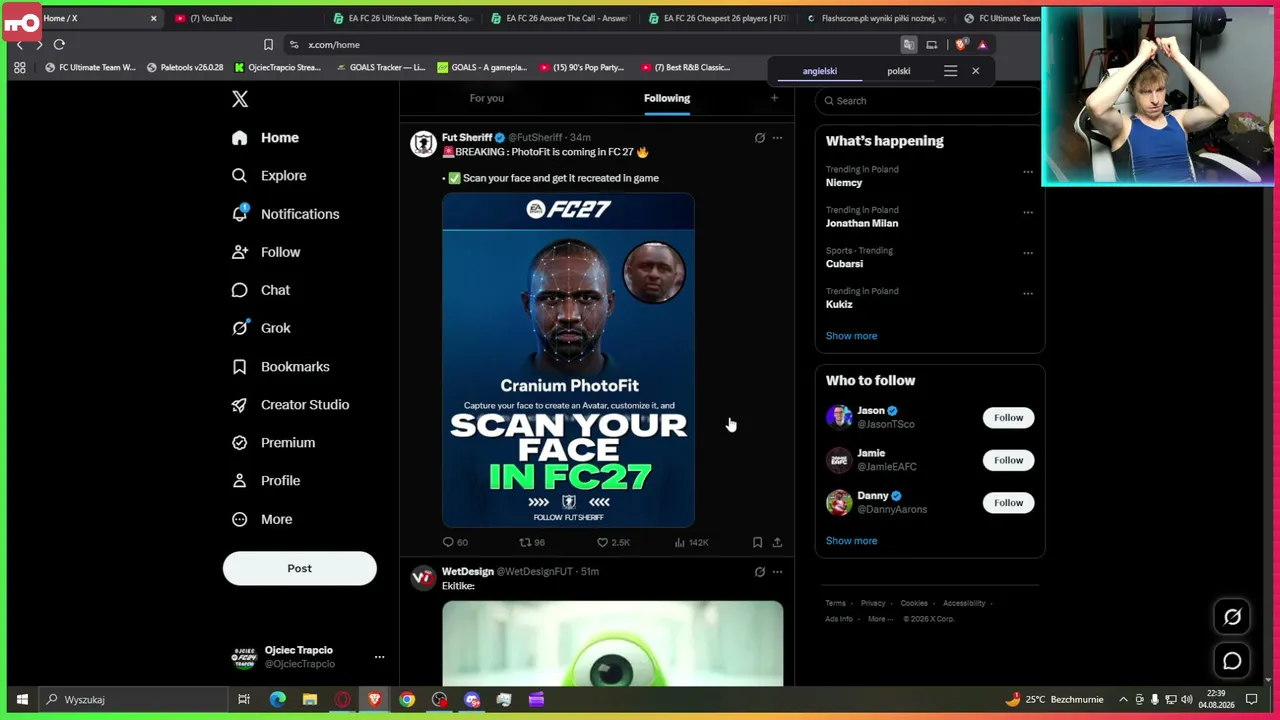Screen dimensions: 1280x720
Task: Show more accounts to follow
Action: click(851, 541)
